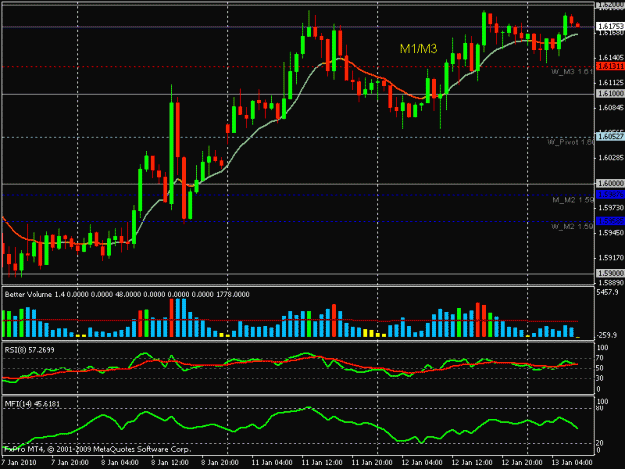Click the 1.61125 price axis value
The height and width of the screenshot is (469, 625).
pos(611,83)
